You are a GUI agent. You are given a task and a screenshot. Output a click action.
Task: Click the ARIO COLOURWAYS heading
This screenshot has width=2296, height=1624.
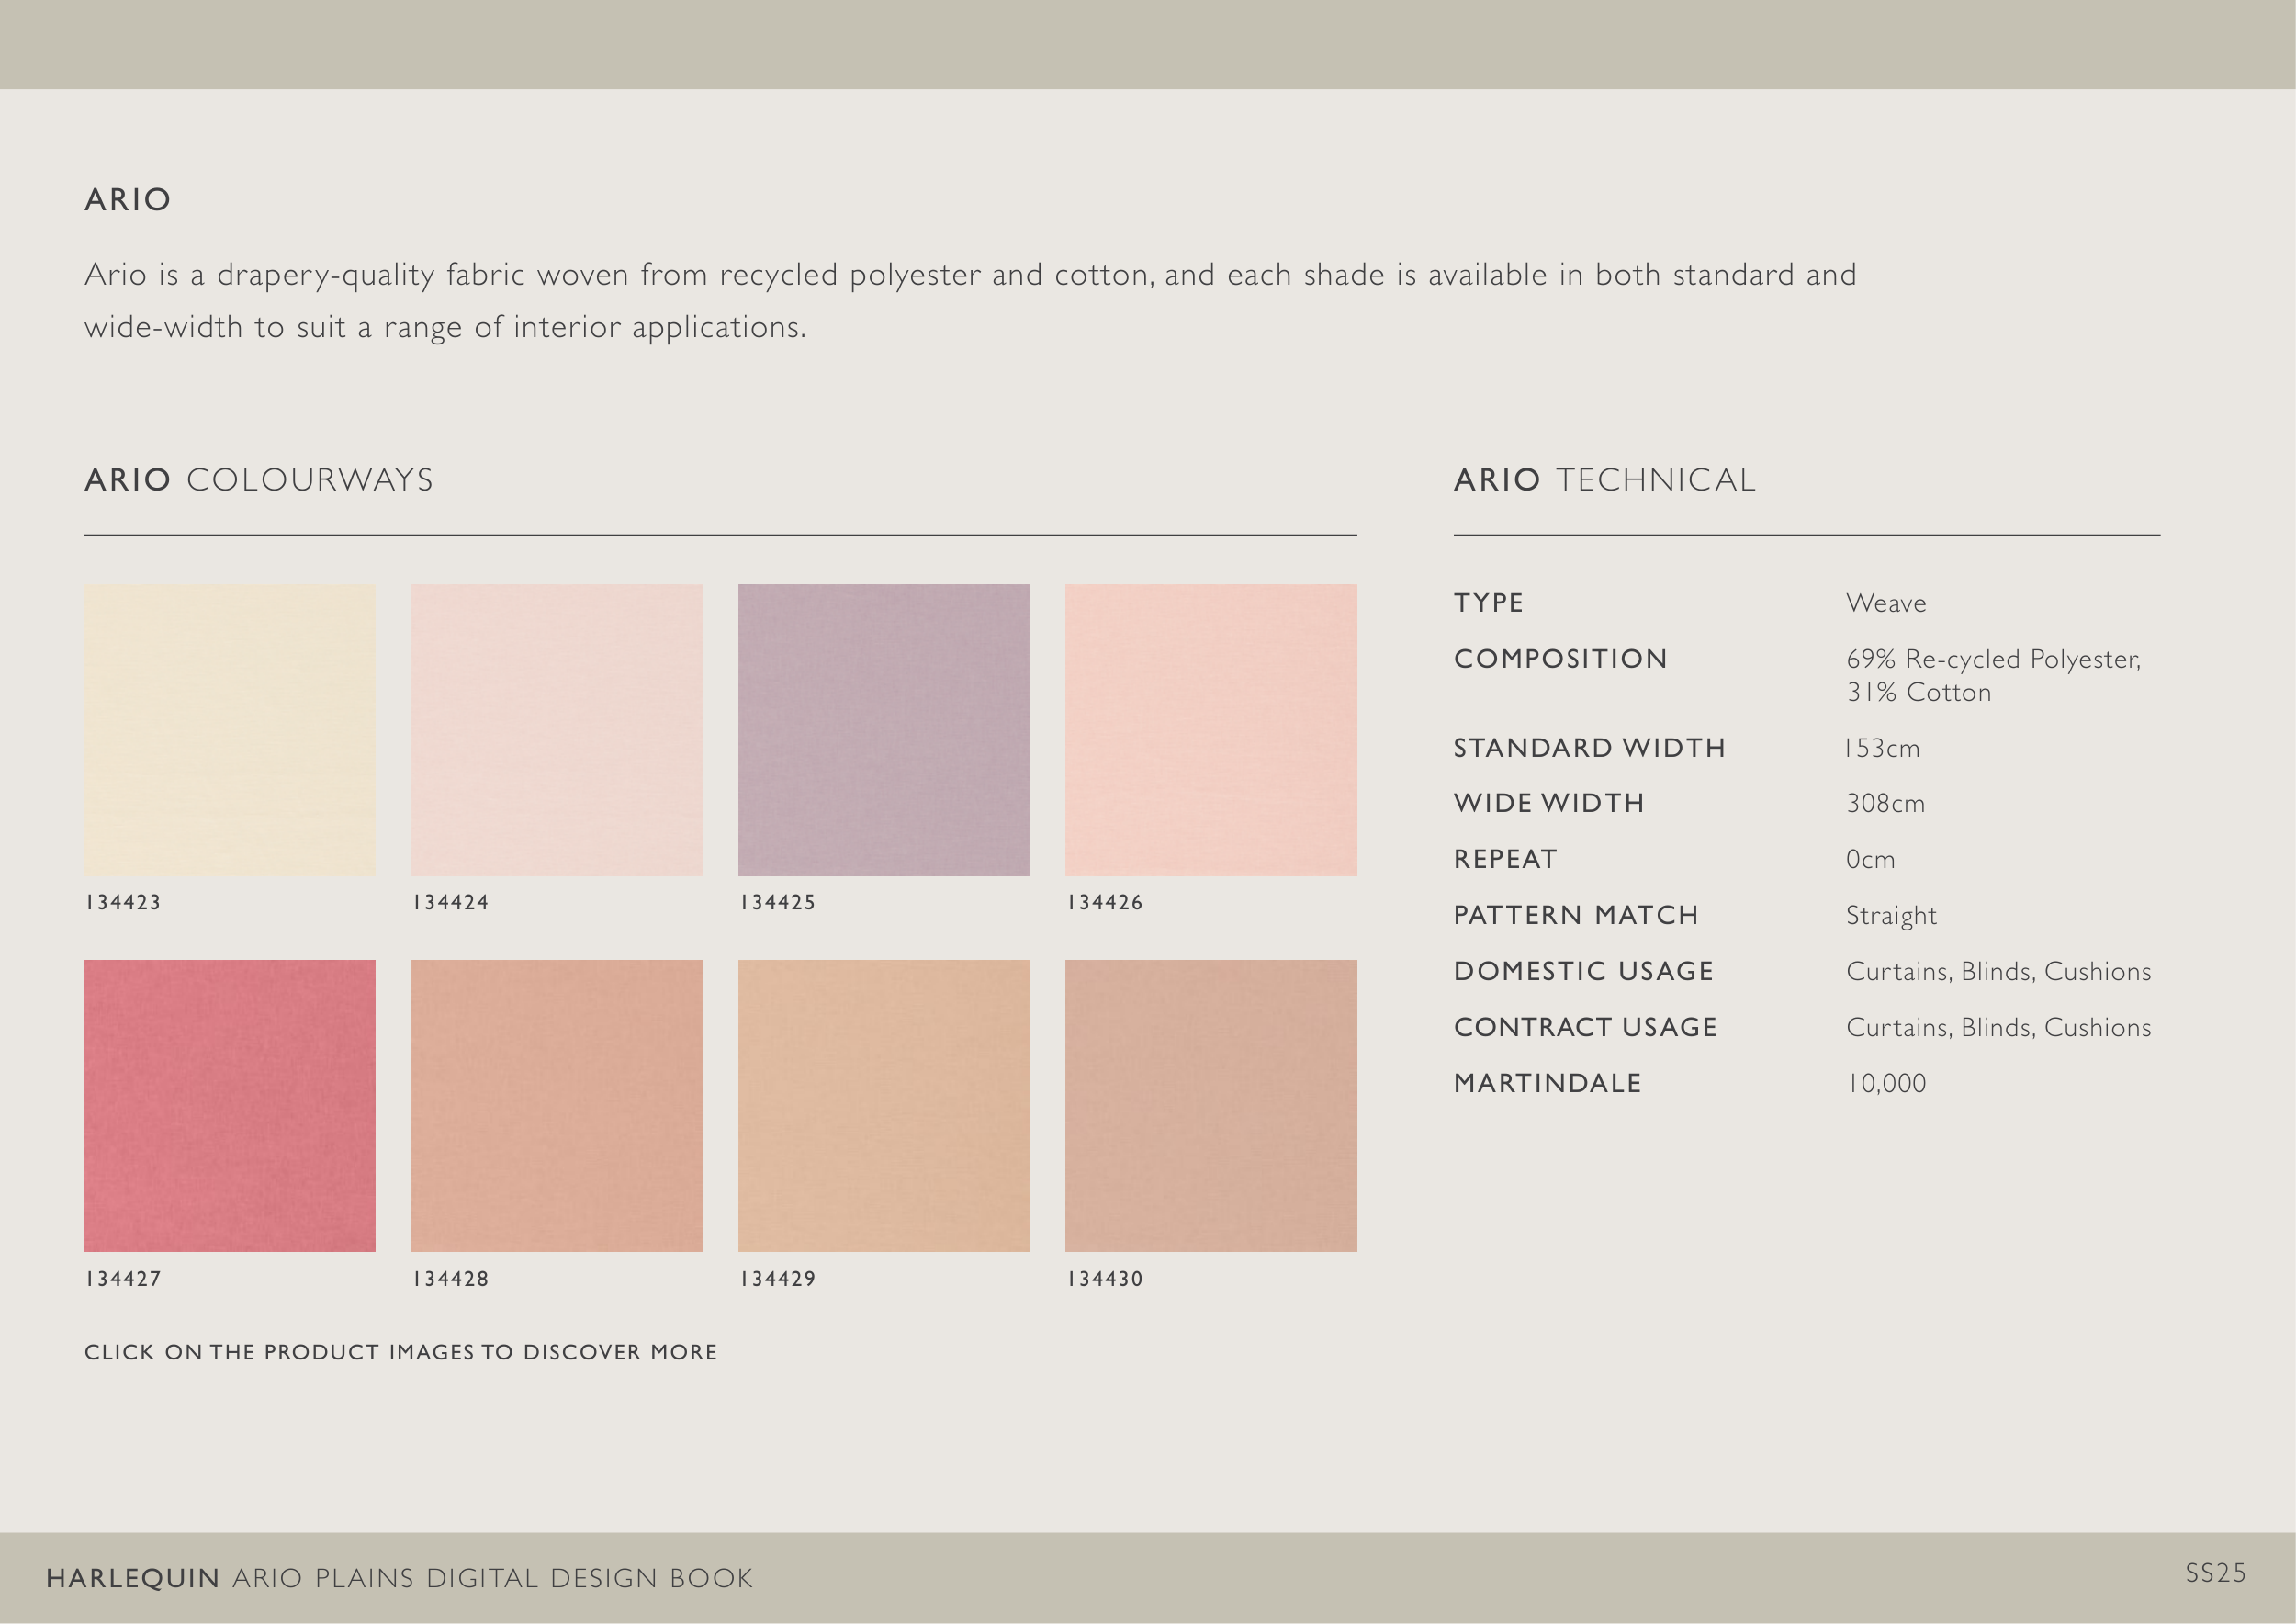[259, 480]
